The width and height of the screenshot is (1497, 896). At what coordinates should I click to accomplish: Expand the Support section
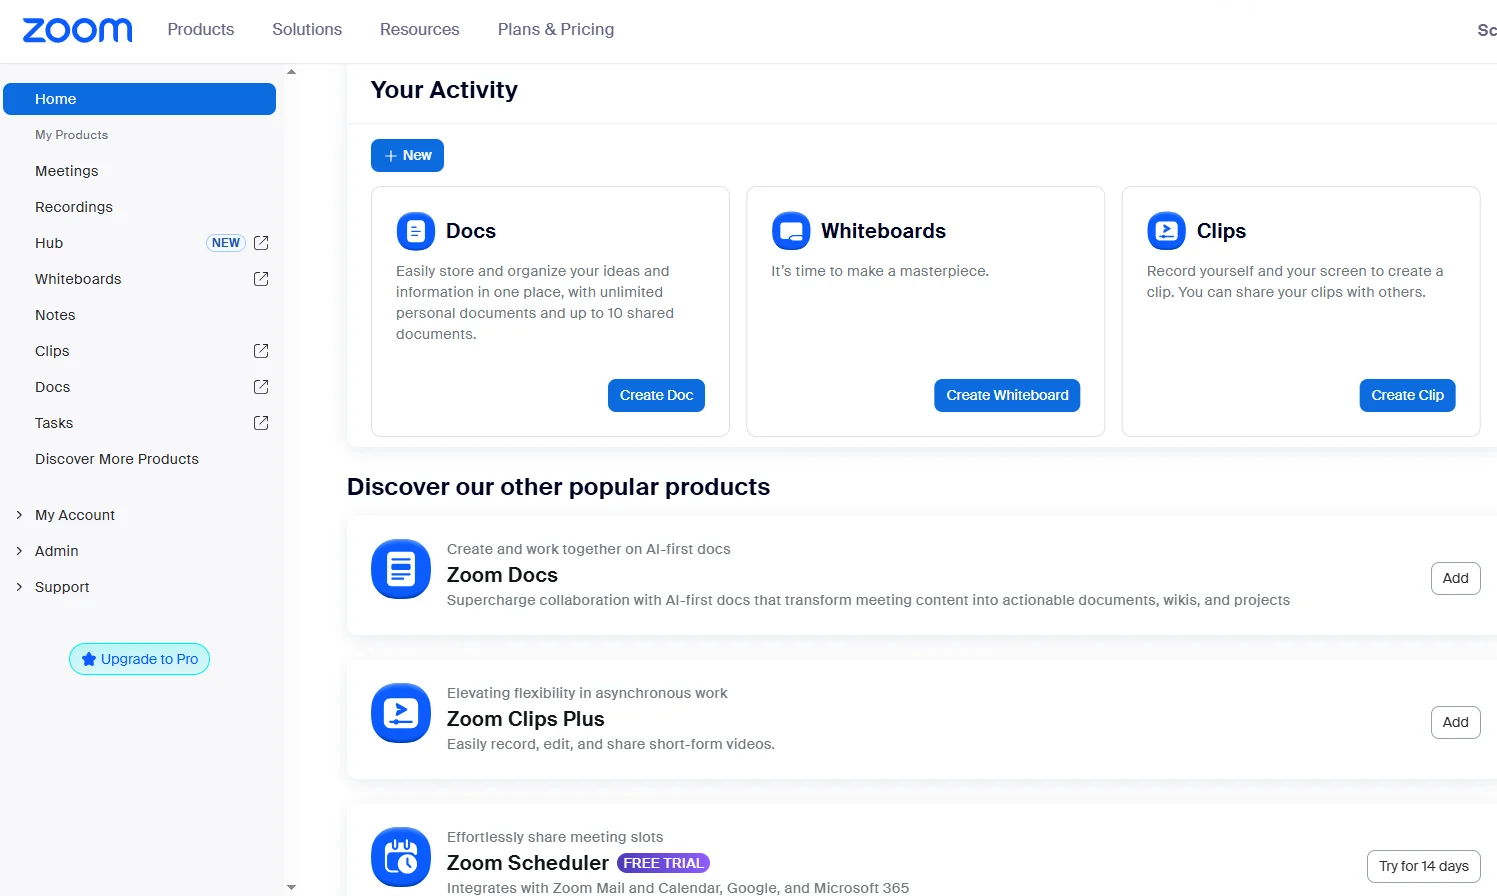(x=19, y=586)
